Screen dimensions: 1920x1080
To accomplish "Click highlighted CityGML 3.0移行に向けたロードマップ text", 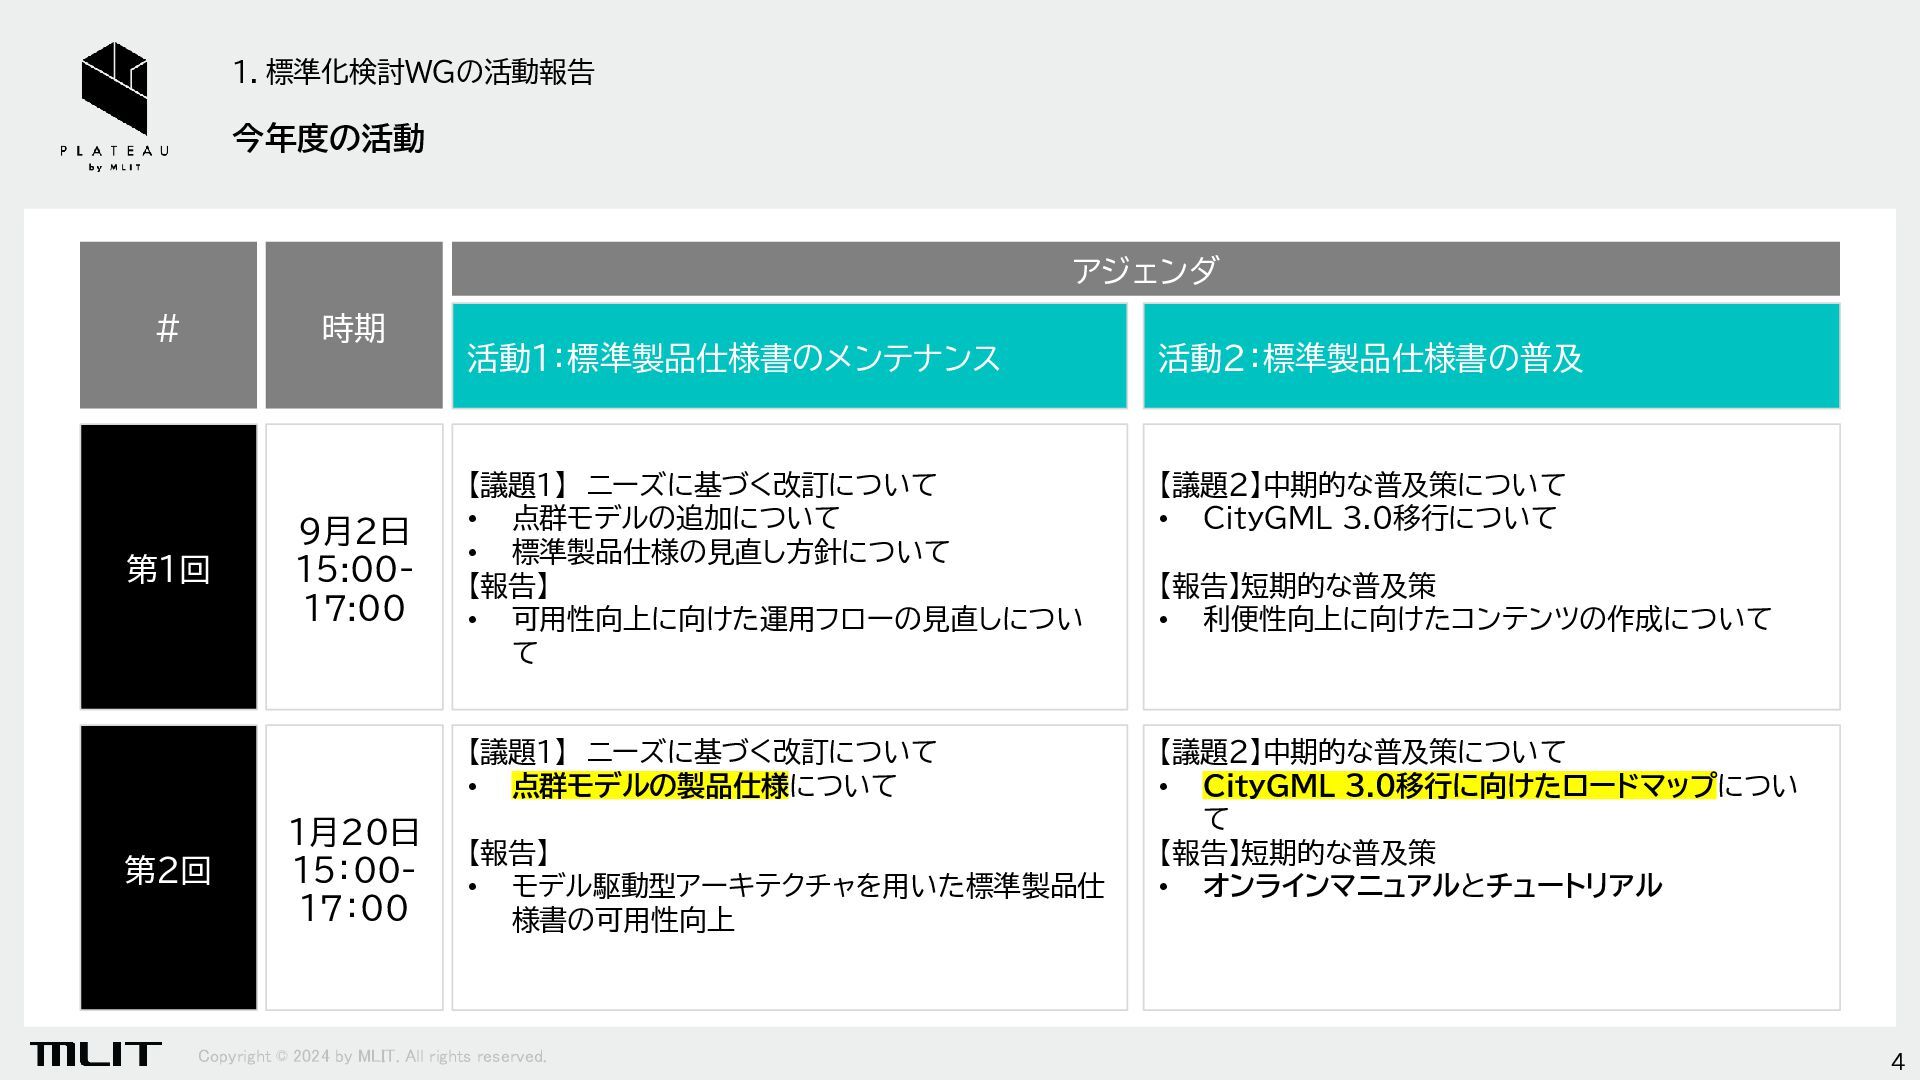I will [x=1458, y=786].
